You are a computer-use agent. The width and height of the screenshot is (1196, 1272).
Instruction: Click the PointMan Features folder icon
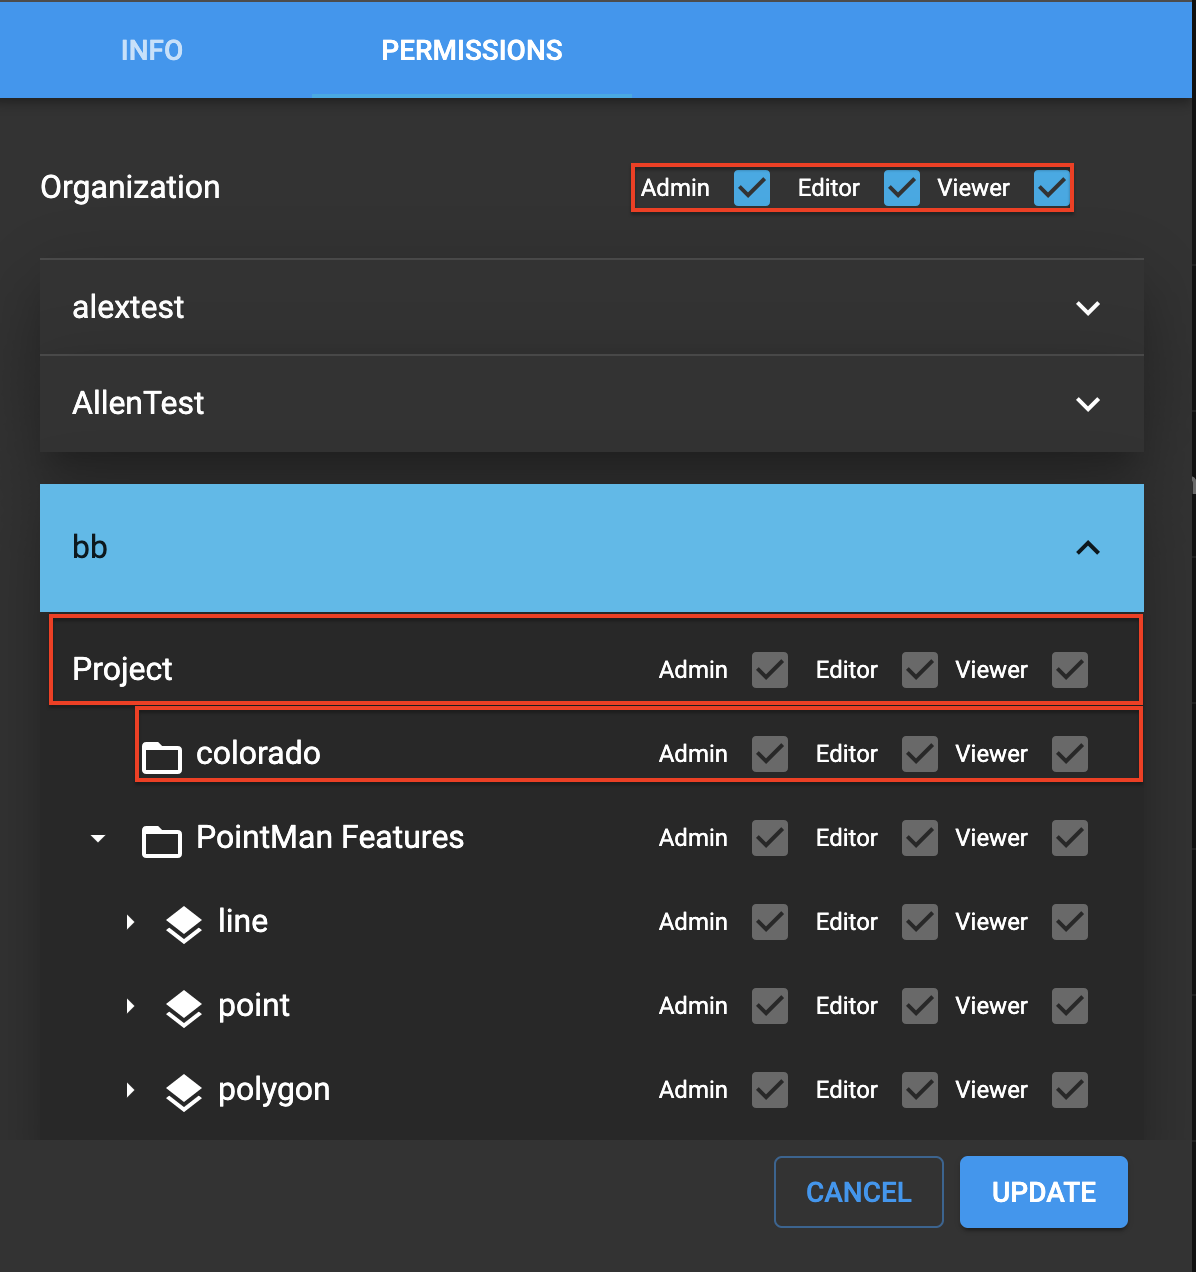coord(162,838)
